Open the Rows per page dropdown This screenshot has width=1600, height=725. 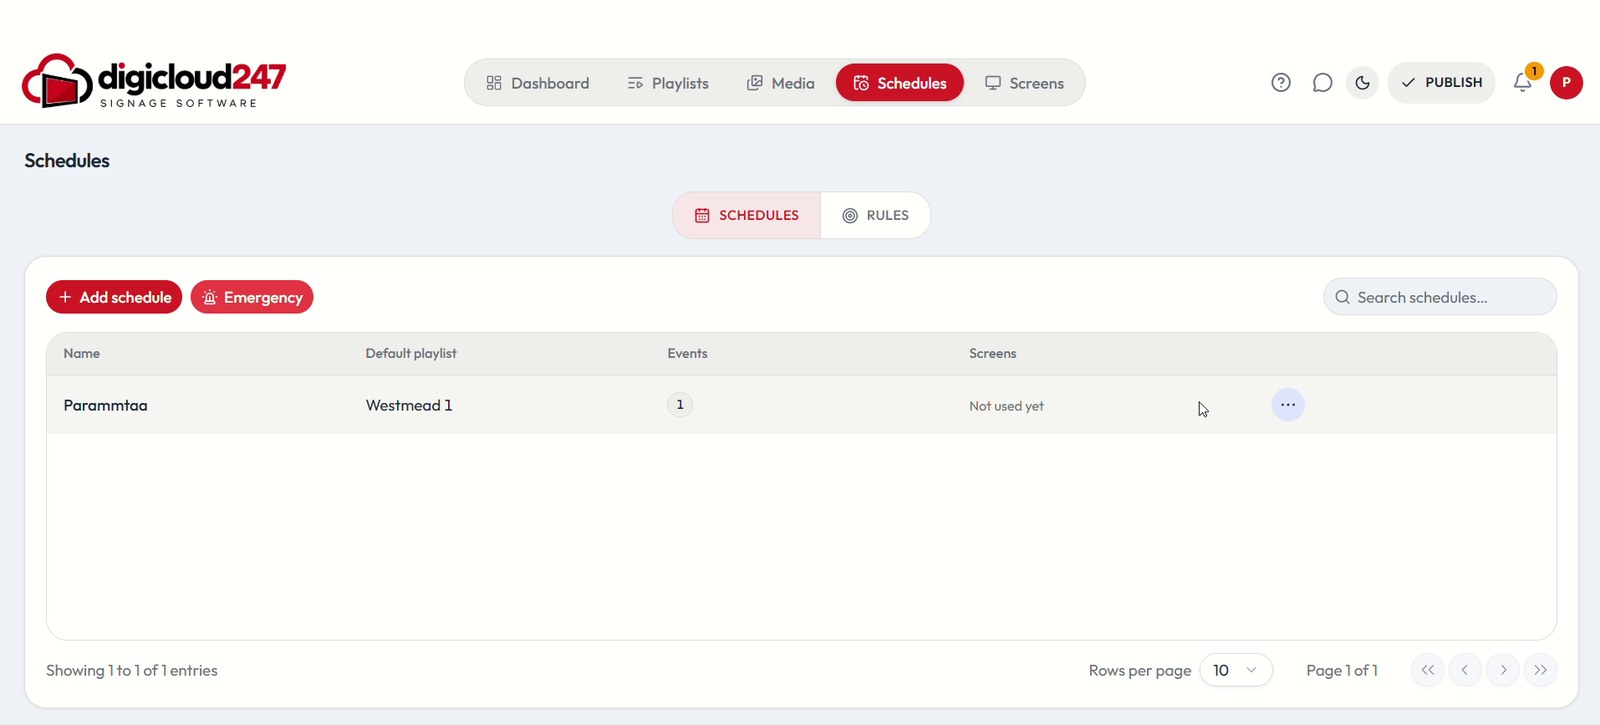coord(1236,670)
